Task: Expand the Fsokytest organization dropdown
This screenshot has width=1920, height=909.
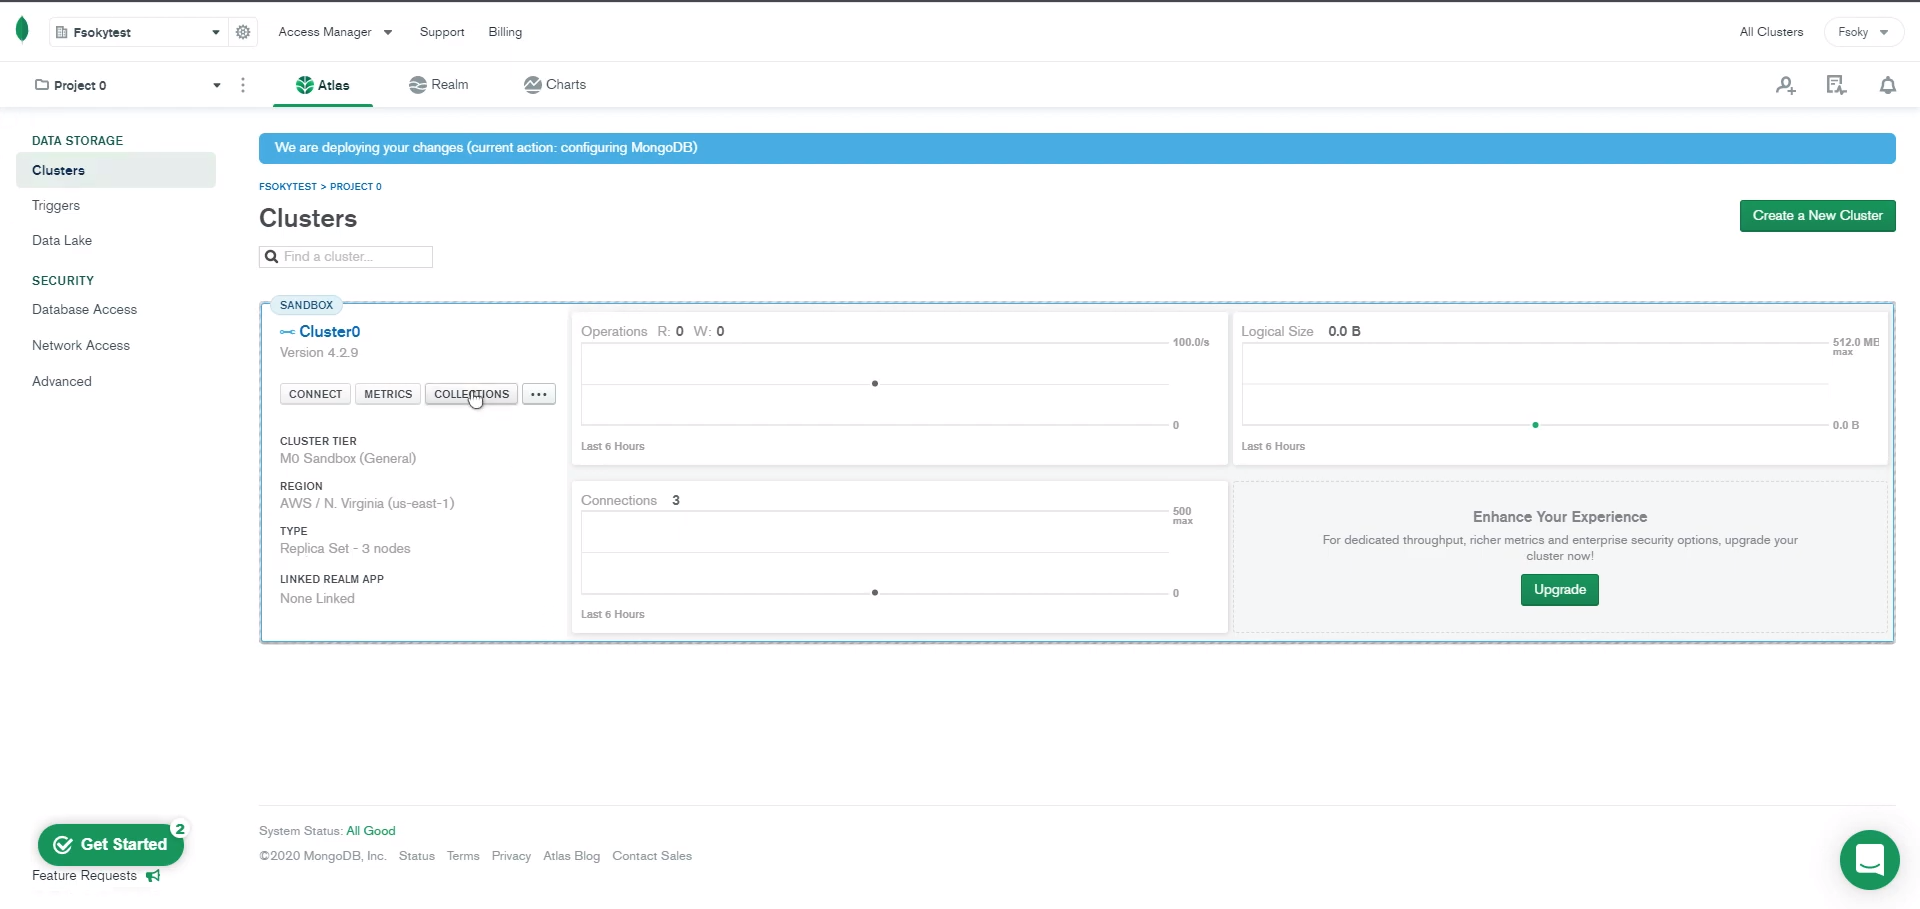Action: pos(138,32)
